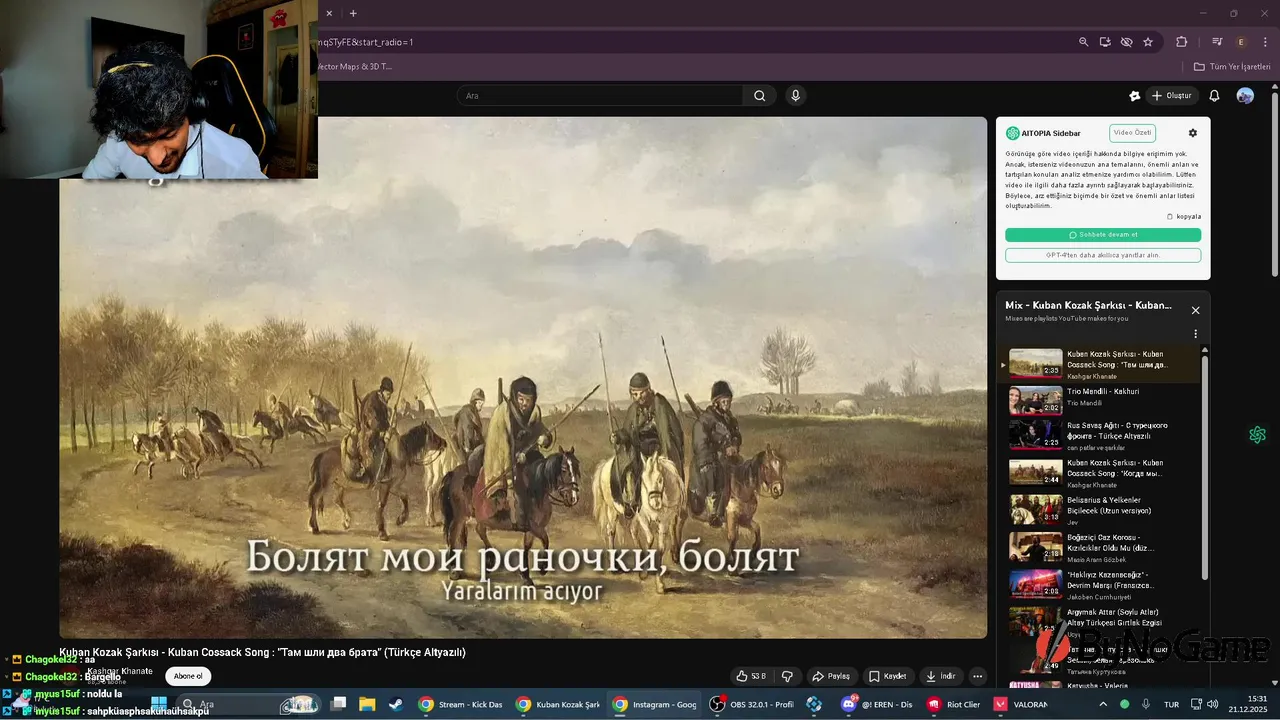Switch to Stream - Kick Dashboard Chrome window
This screenshot has width=1280, height=720.
pos(460,704)
